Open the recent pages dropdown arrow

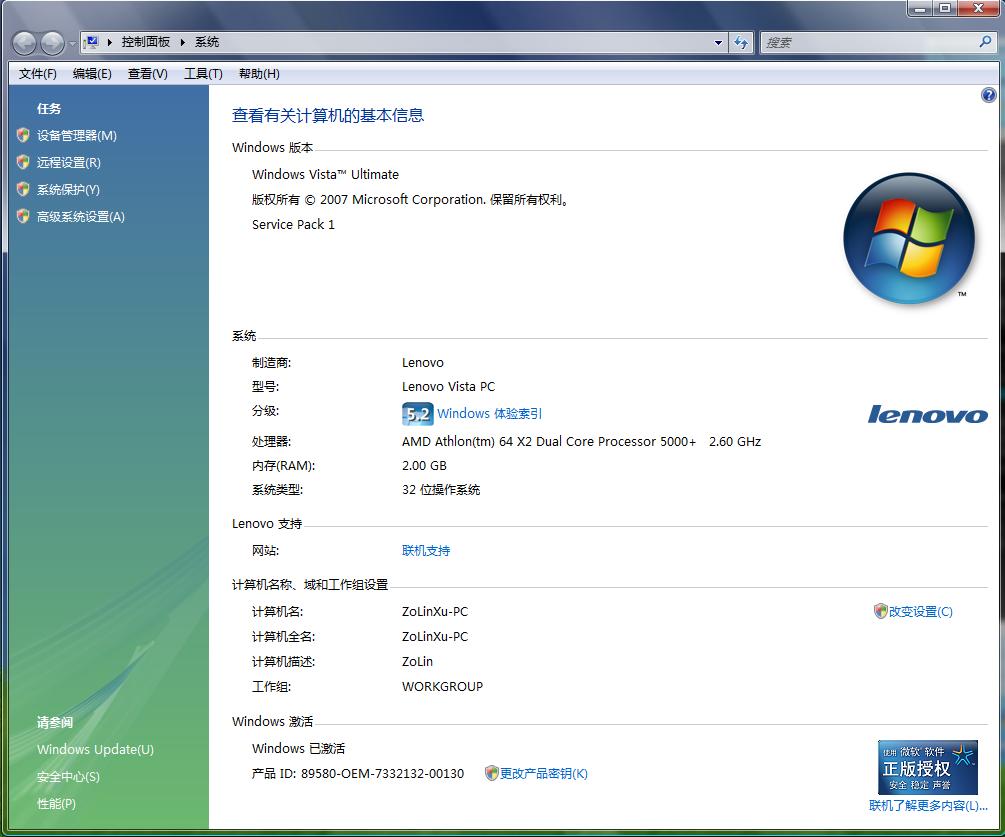[72, 44]
